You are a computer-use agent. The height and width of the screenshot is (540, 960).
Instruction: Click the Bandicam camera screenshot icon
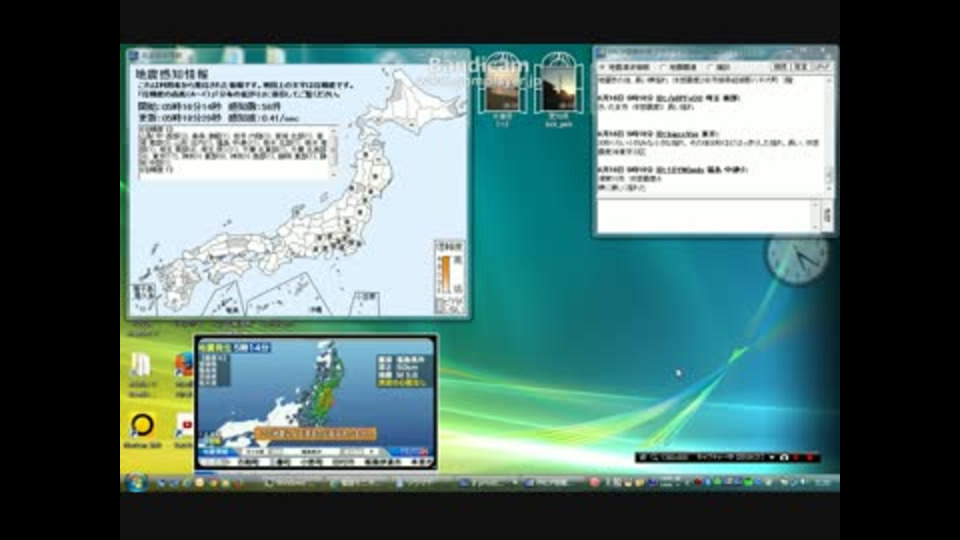pyautogui.click(x=784, y=457)
